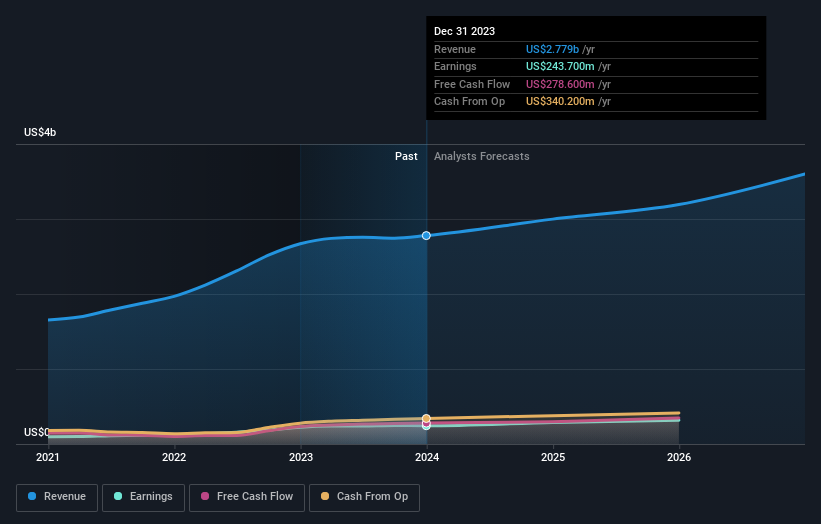The width and height of the screenshot is (821, 524).
Task: Click the Free Cash Flow row label in tooltip
Action: (472, 84)
